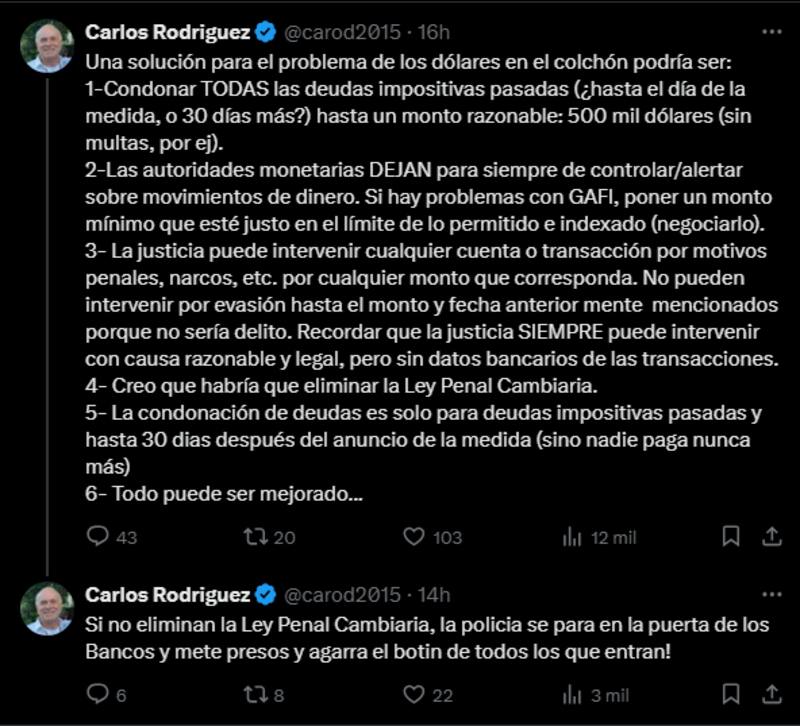Repost the second tweet with 8 reposts
This screenshot has width=800, height=726.
(x=255, y=694)
